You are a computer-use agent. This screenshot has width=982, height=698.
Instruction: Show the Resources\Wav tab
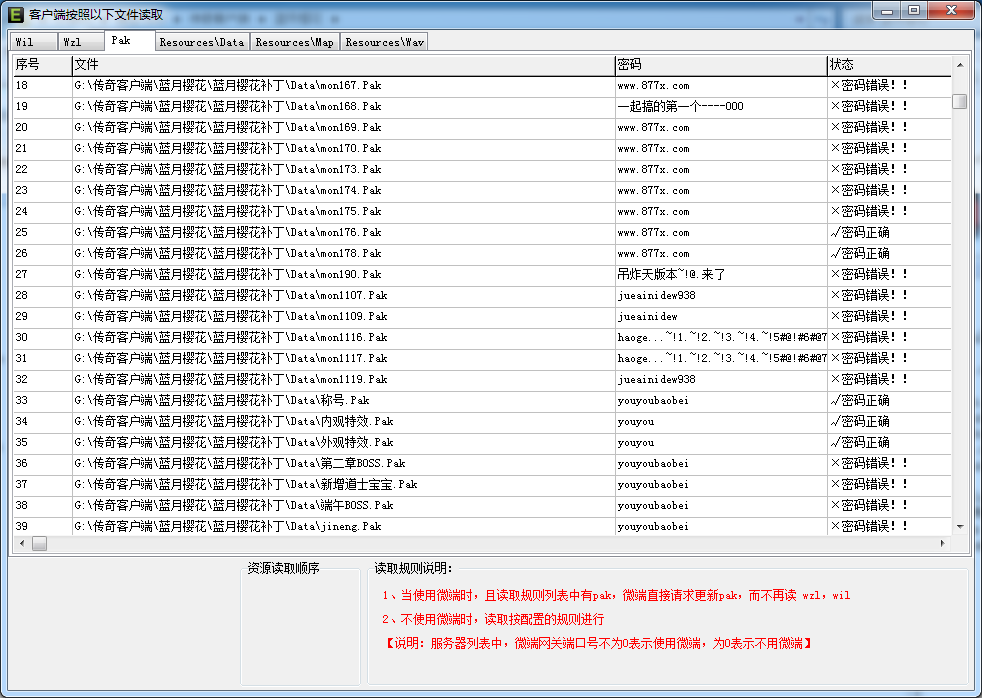[384, 42]
